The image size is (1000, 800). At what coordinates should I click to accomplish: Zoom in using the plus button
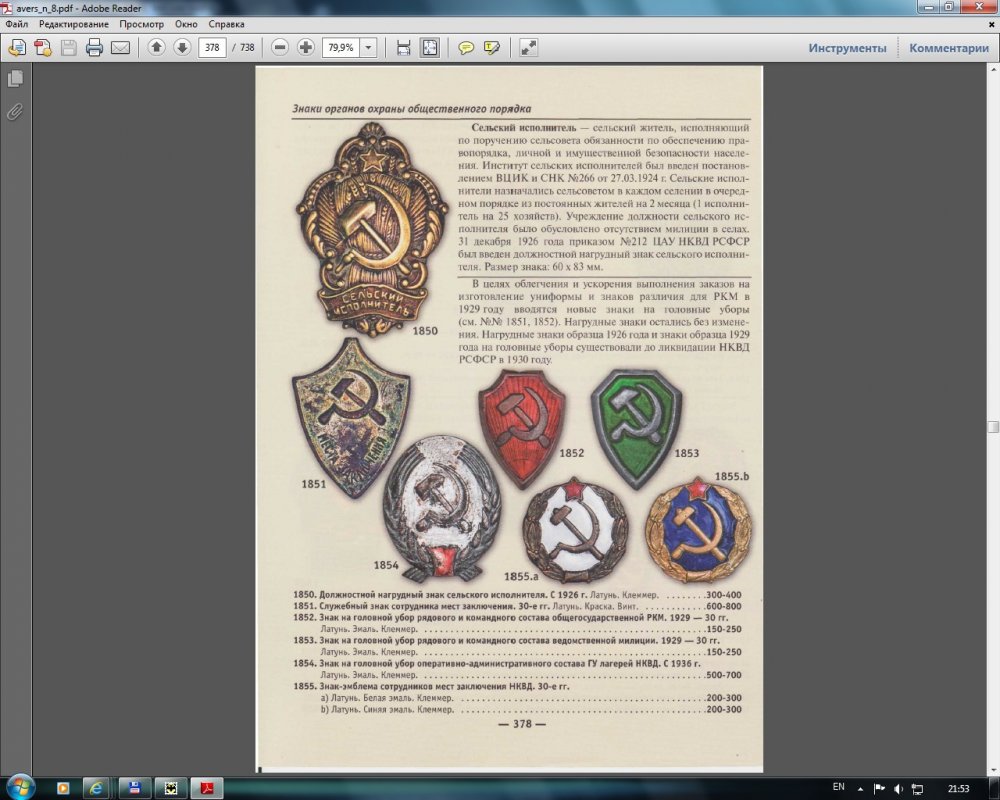pyautogui.click(x=306, y=47)
